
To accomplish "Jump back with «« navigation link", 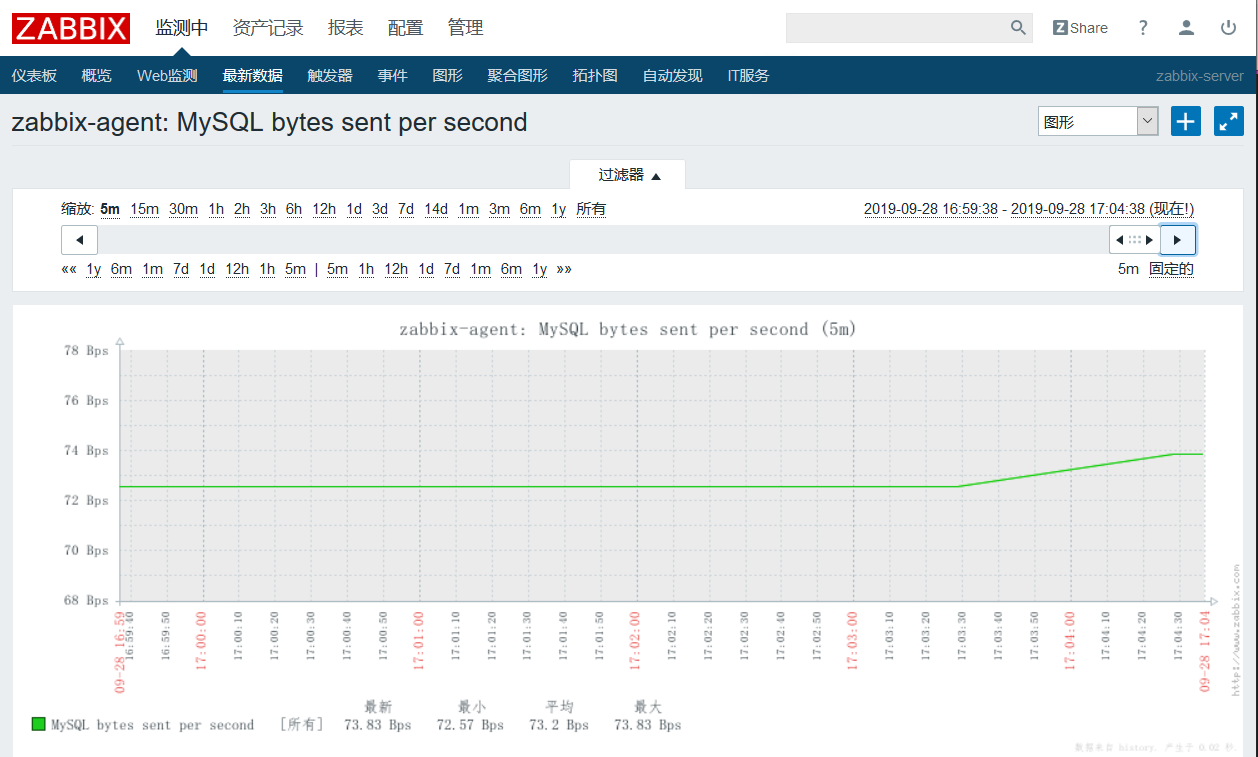I will coord(69,269).
